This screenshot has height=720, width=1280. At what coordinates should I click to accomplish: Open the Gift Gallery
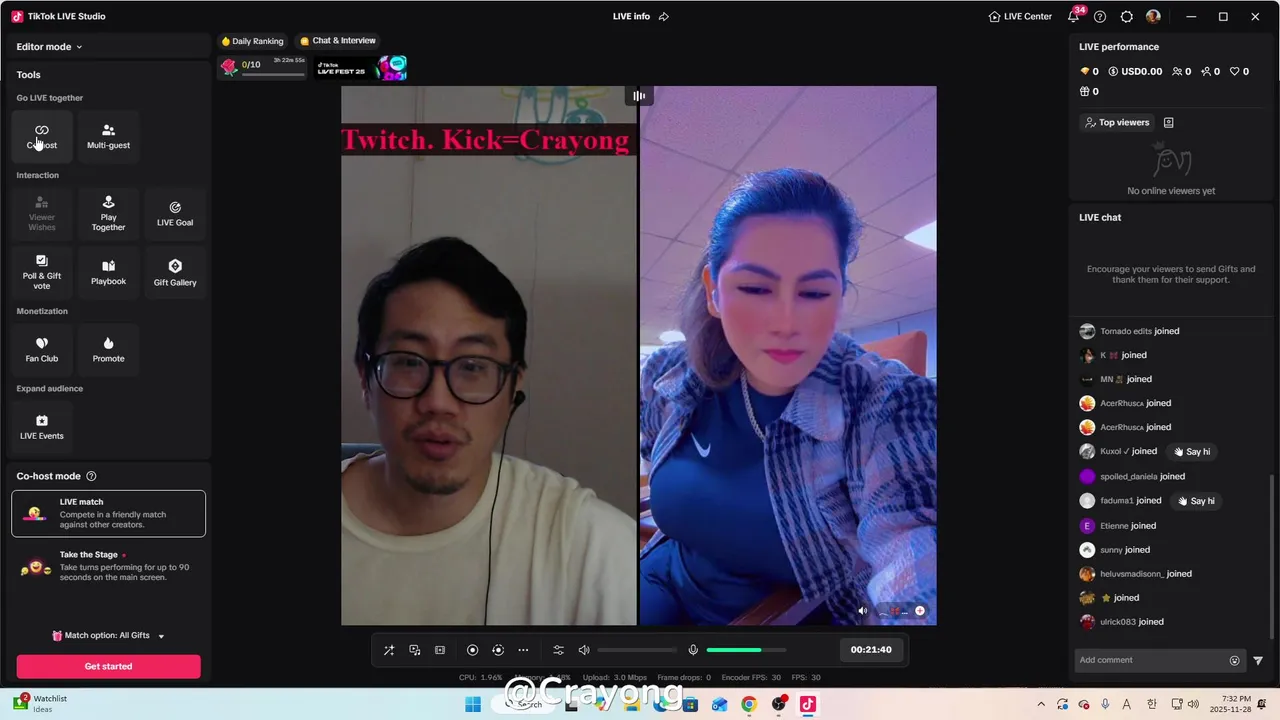point(175,272)
